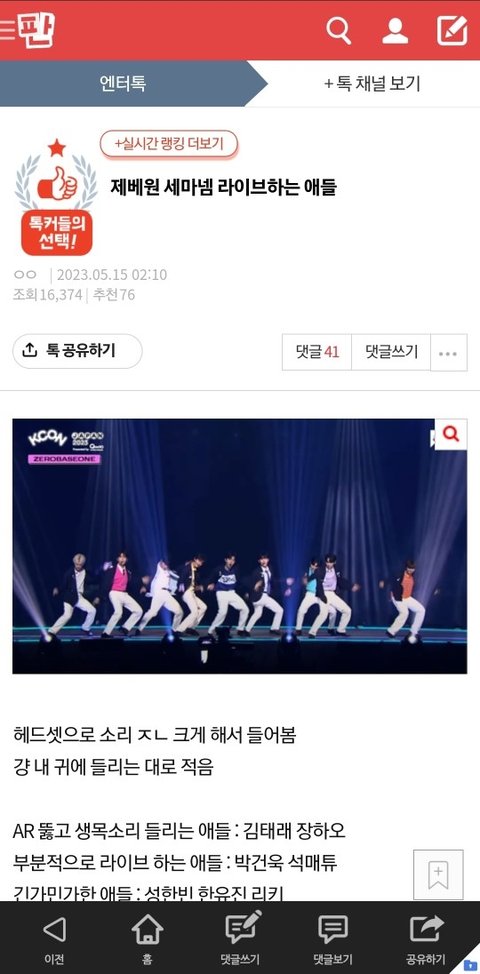Go back with 이전 arrow icon

[54, 939]
